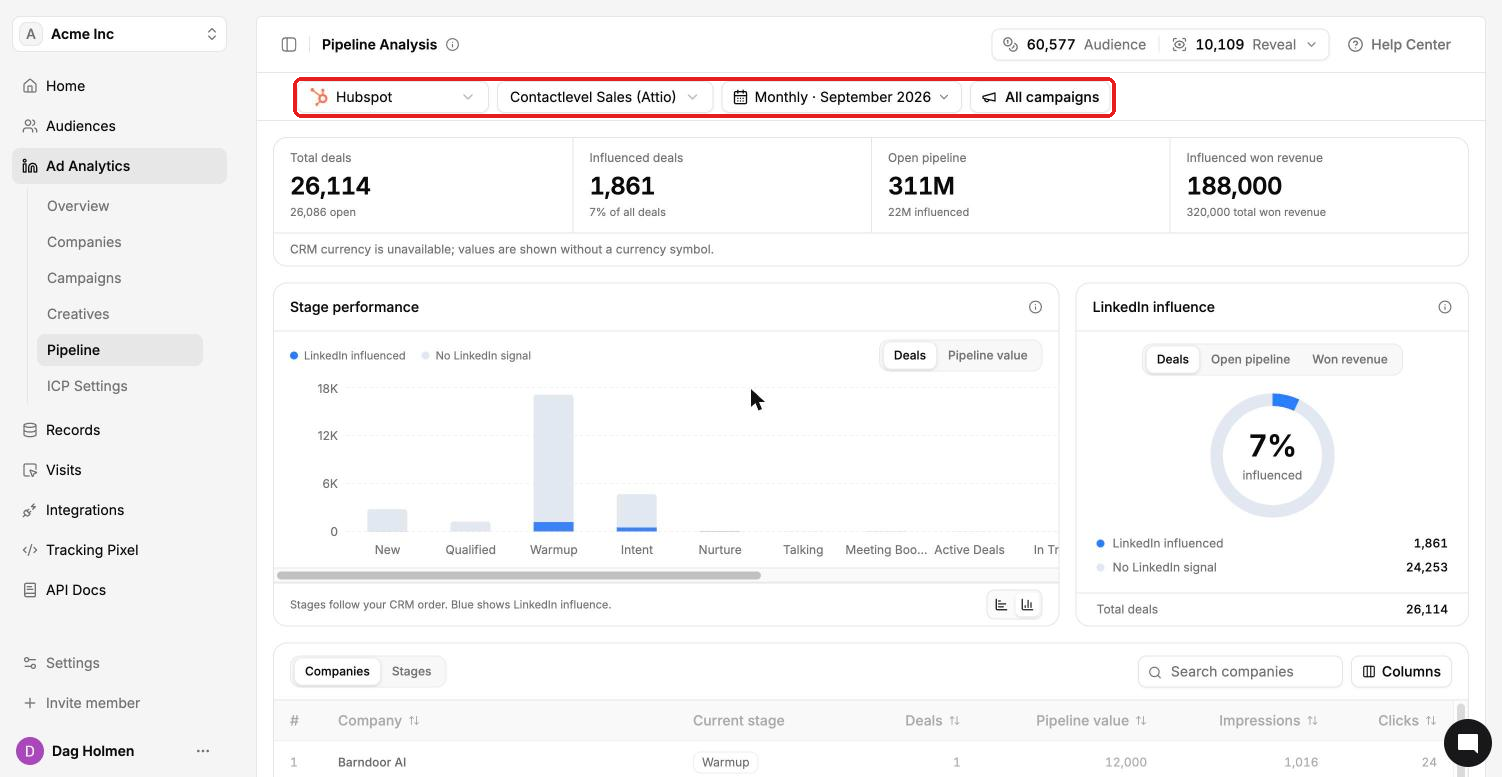The width and height of the screenshot is (1502, 777).
Task: Open the Help Center link
Action: [1399, 44]
